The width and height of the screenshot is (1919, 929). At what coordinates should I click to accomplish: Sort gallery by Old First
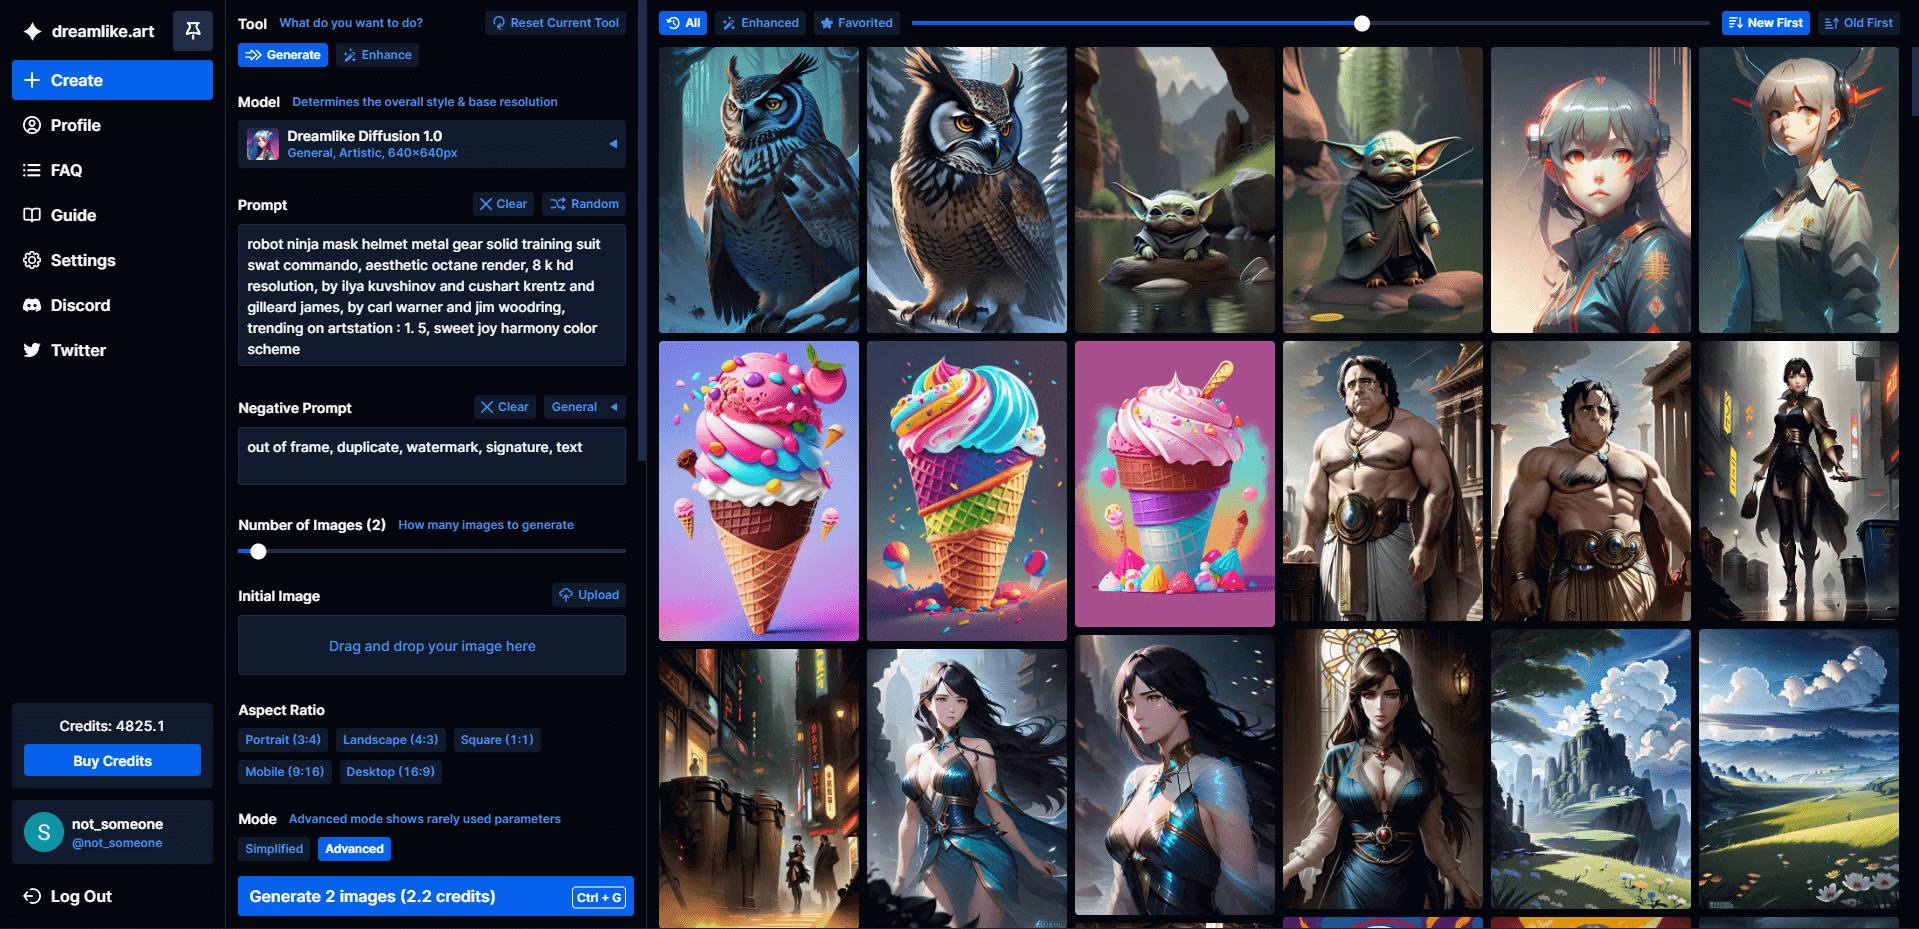click(1858, 23)
